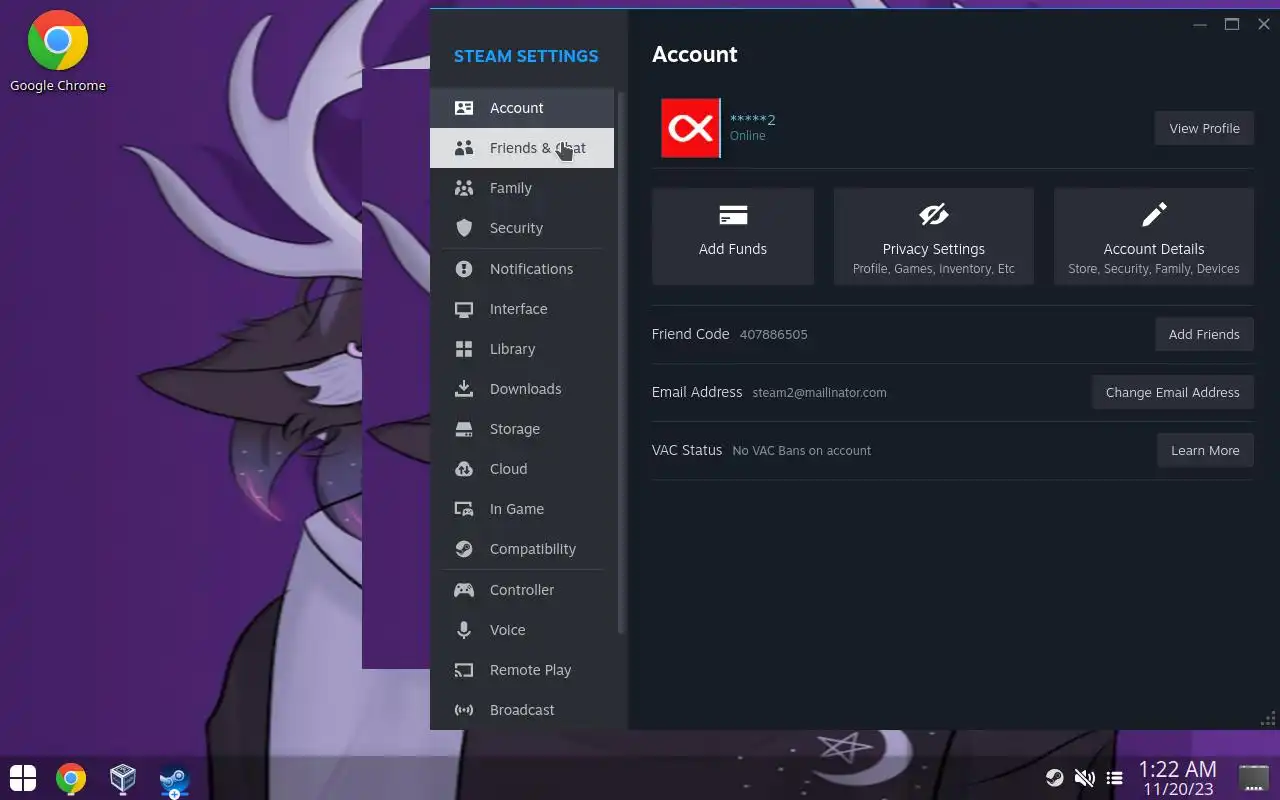Open the tray list menu icon
Screen dimensions: 1280x800
pyautogui.click(x=1114, y=778)
